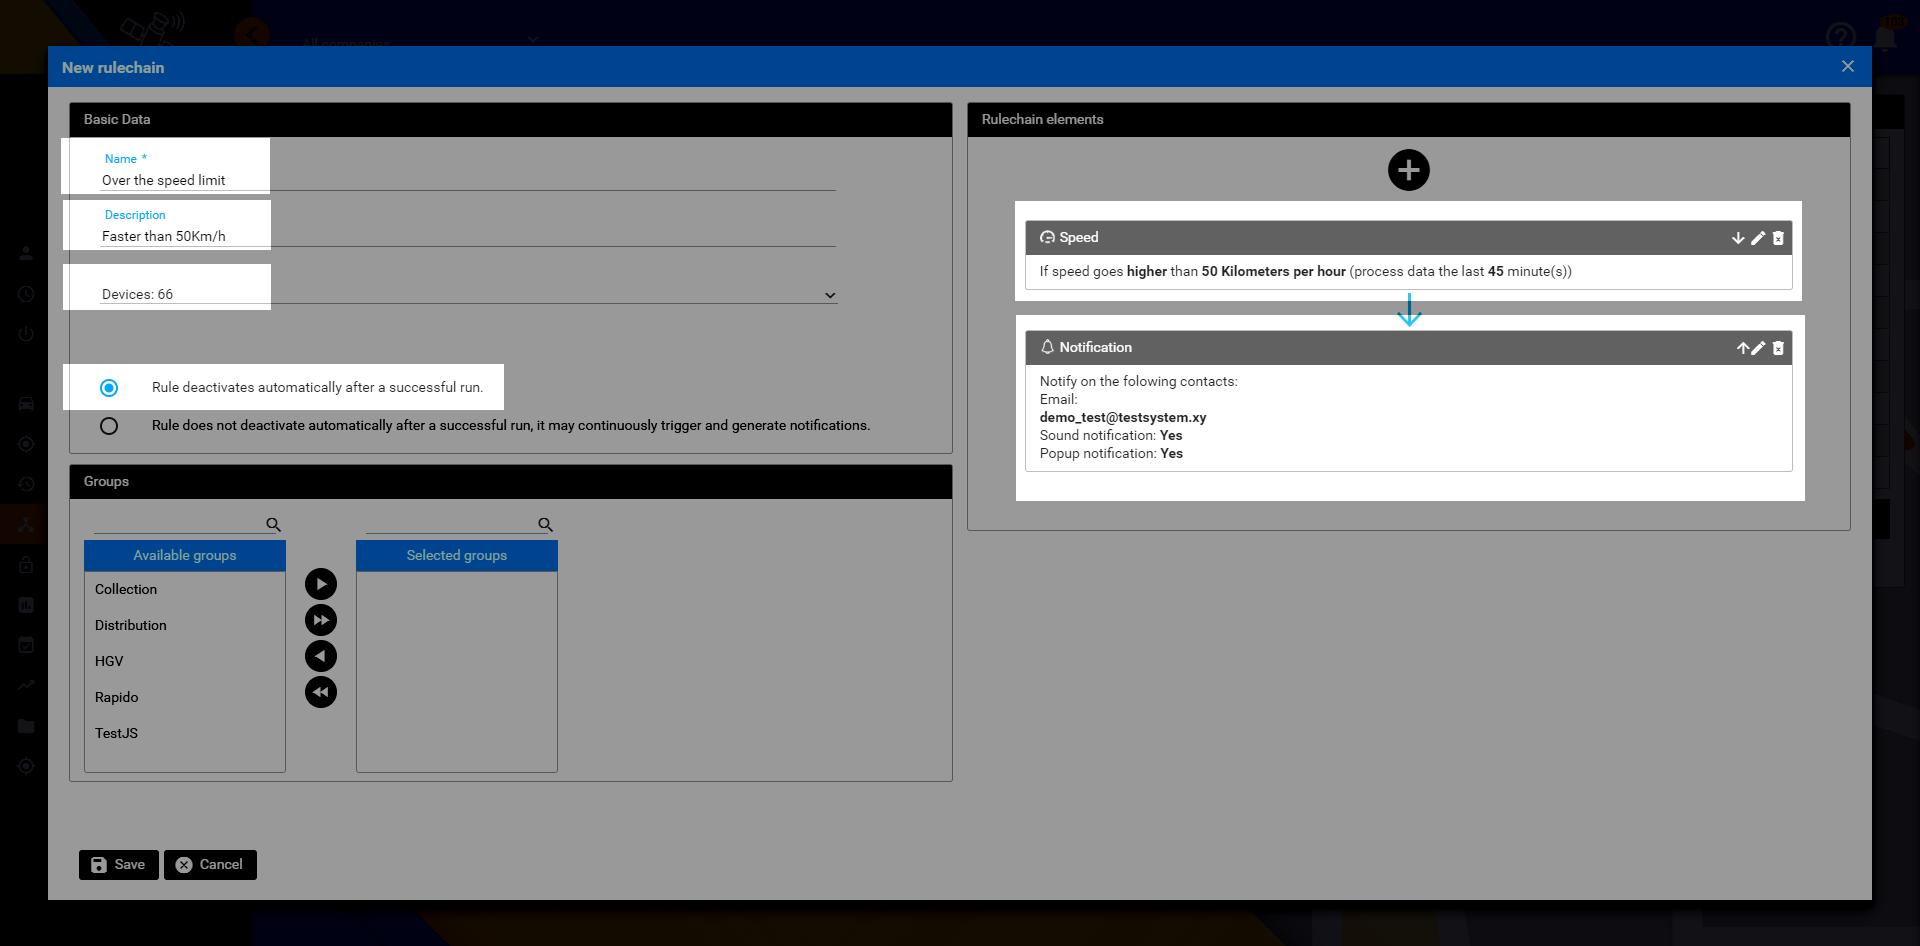
Task: Add a new rulechain element with plus icon
Action: pos(1408,170)
